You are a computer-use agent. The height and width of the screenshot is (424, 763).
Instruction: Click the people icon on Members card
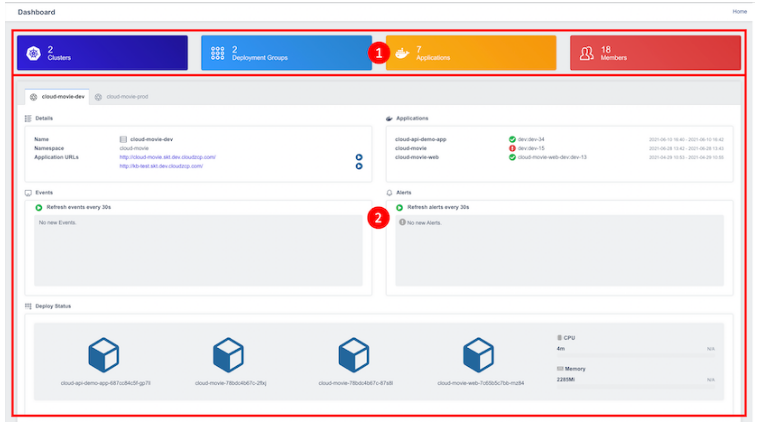pos(586,53)
